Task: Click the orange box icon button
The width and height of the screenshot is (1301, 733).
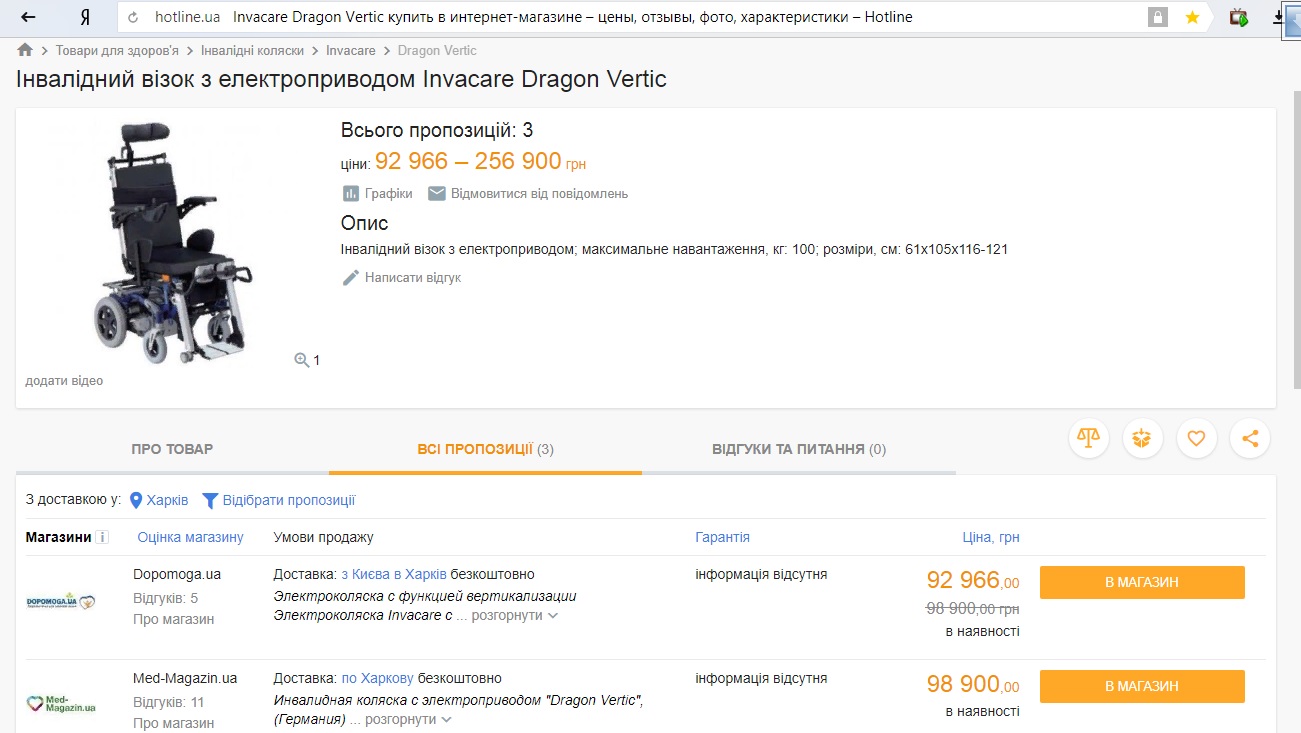Action: click(x=1143, y=438)
